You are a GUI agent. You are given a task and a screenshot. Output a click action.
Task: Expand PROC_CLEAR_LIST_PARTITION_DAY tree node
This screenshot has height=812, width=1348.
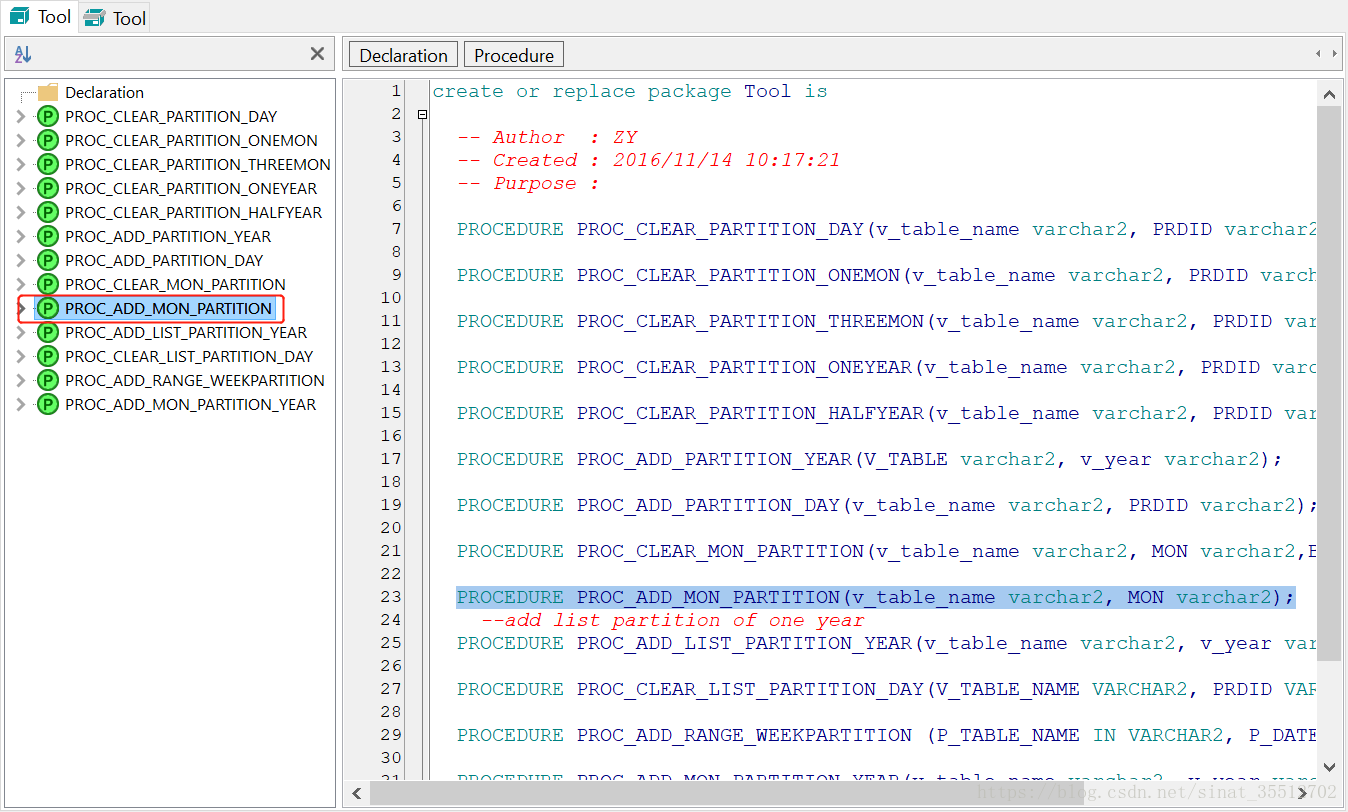pyautogui.click(x=21, y=356)
